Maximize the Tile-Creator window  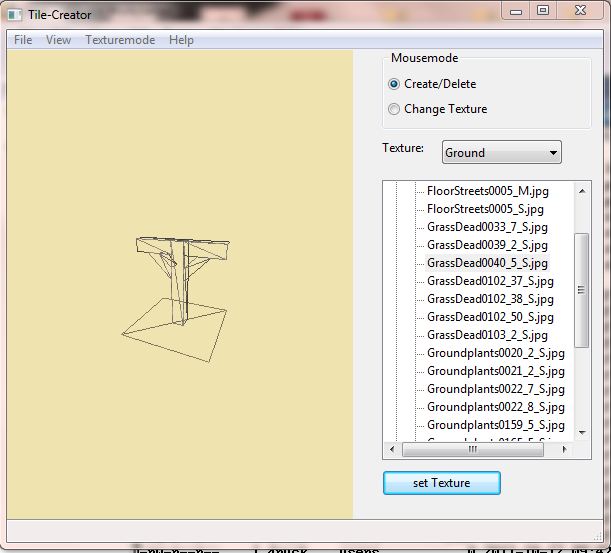coord(543,11)
